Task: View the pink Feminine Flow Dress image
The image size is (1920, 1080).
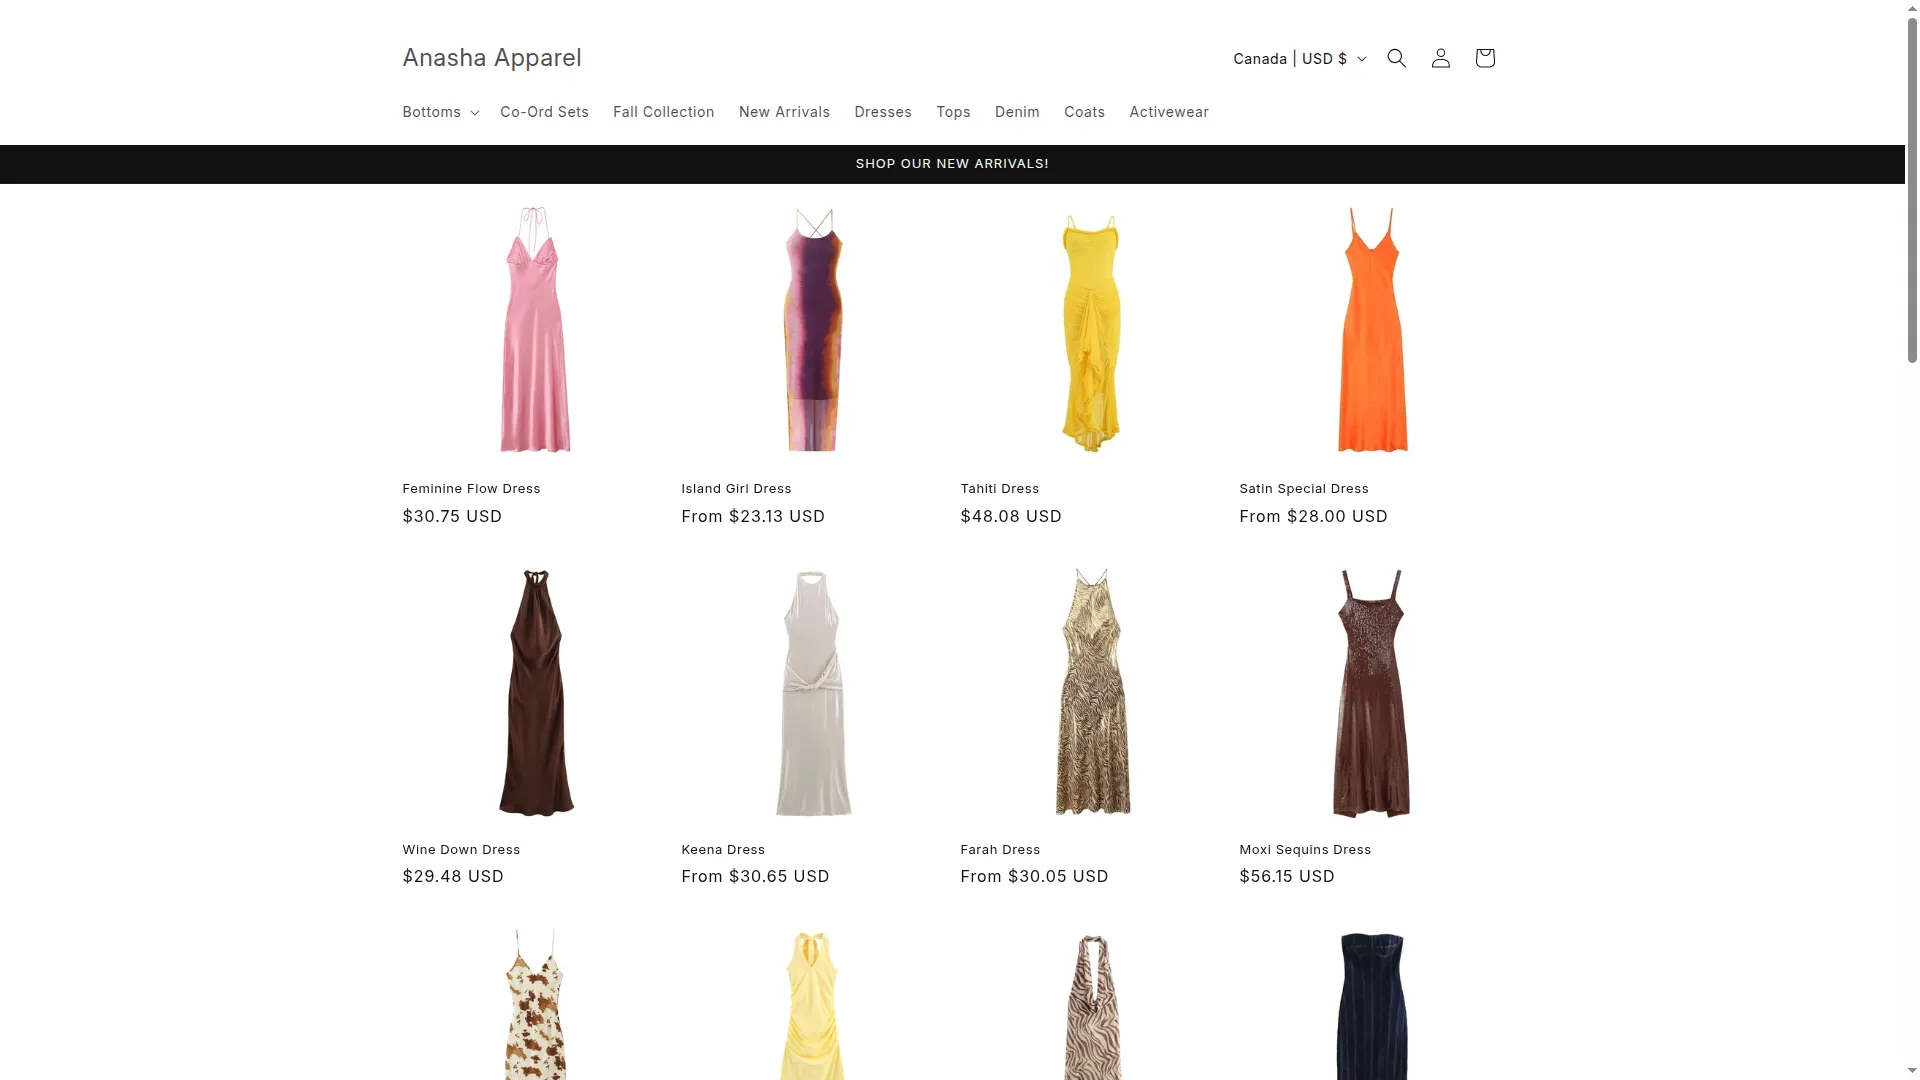Action: (x=535, y=330)
